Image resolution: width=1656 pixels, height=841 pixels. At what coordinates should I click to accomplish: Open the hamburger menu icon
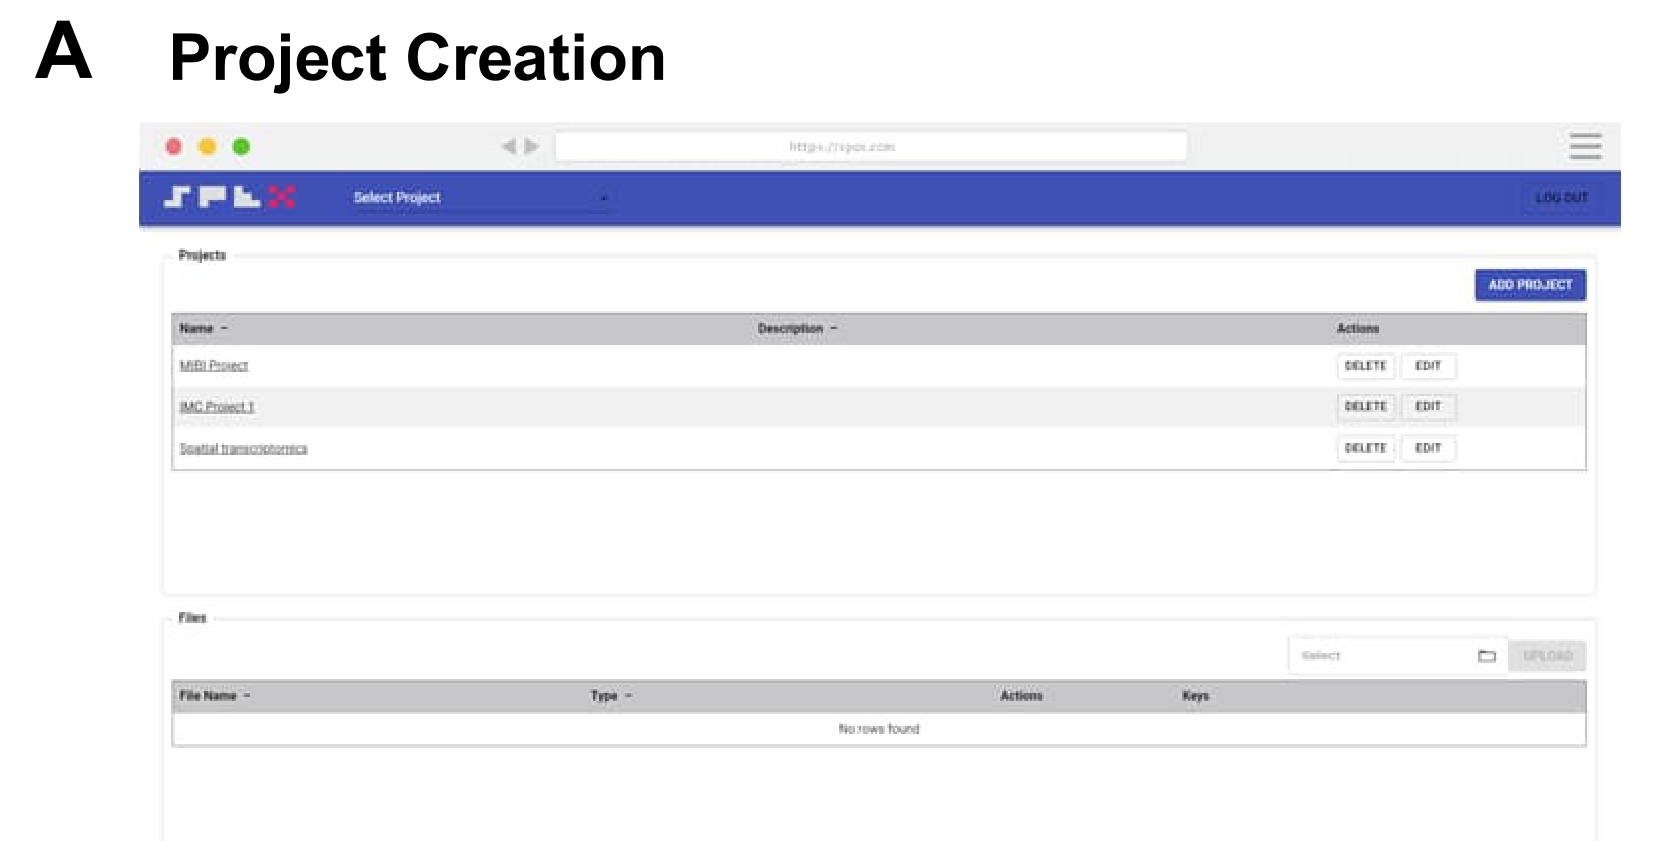(1585, 146)
